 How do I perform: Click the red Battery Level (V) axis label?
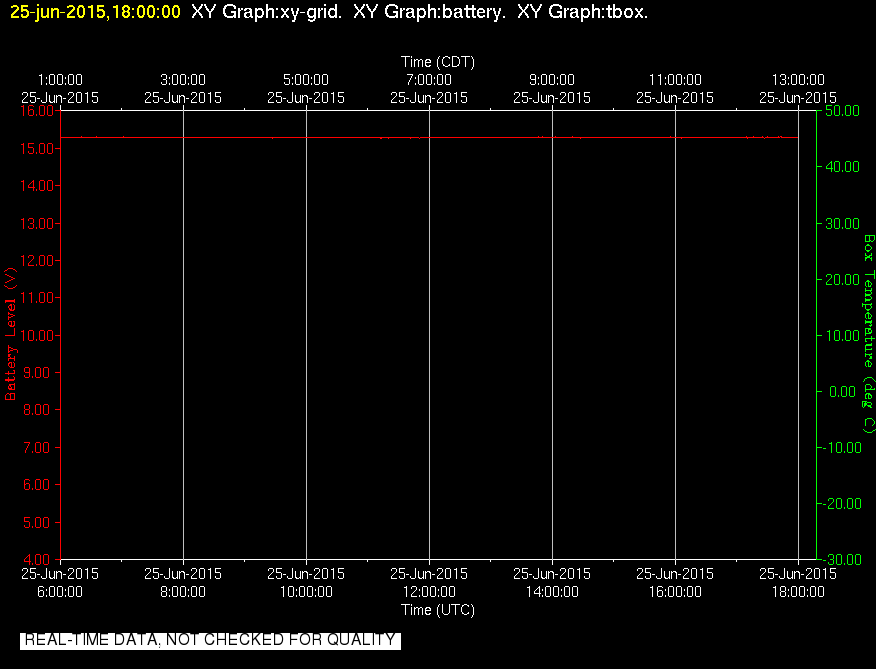tap(11, 334)
